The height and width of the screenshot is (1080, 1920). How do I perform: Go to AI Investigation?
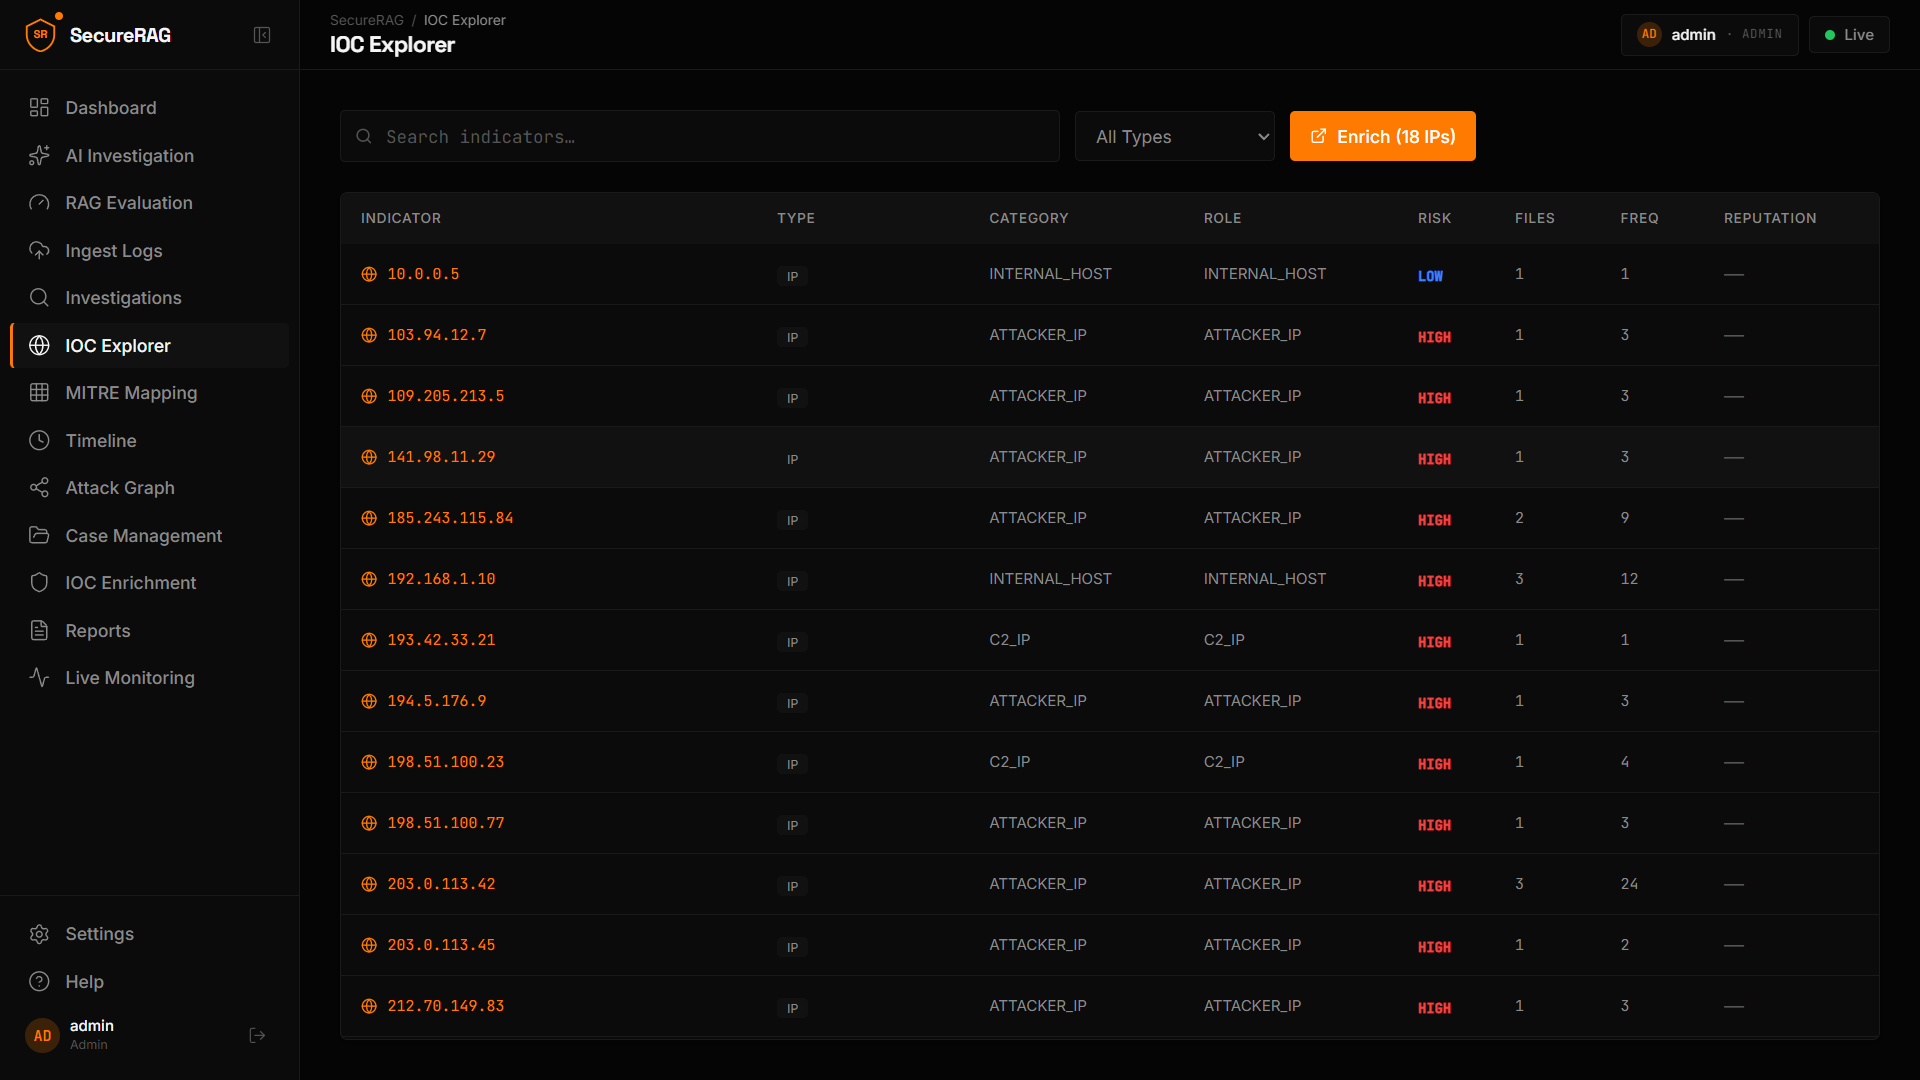click(x=150, y=156)
